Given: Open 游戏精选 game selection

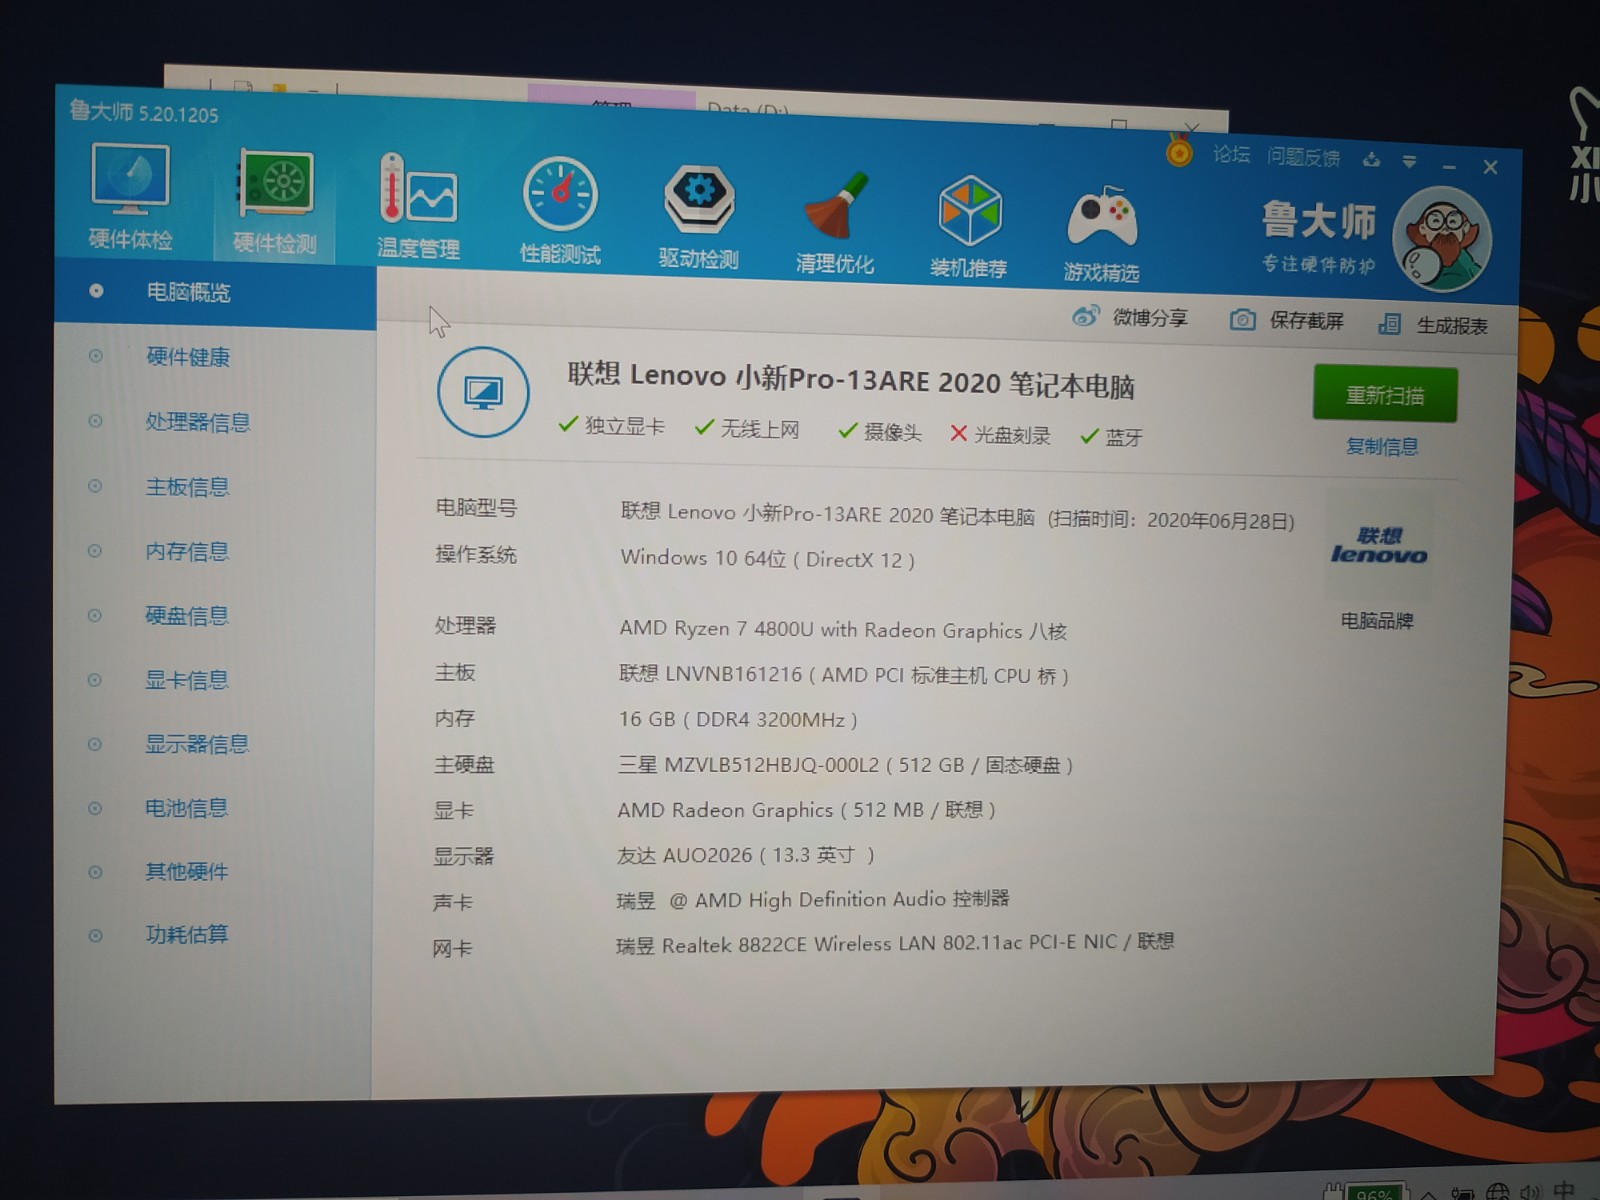Looking at the screenshot, I should tap(1101, 233).
